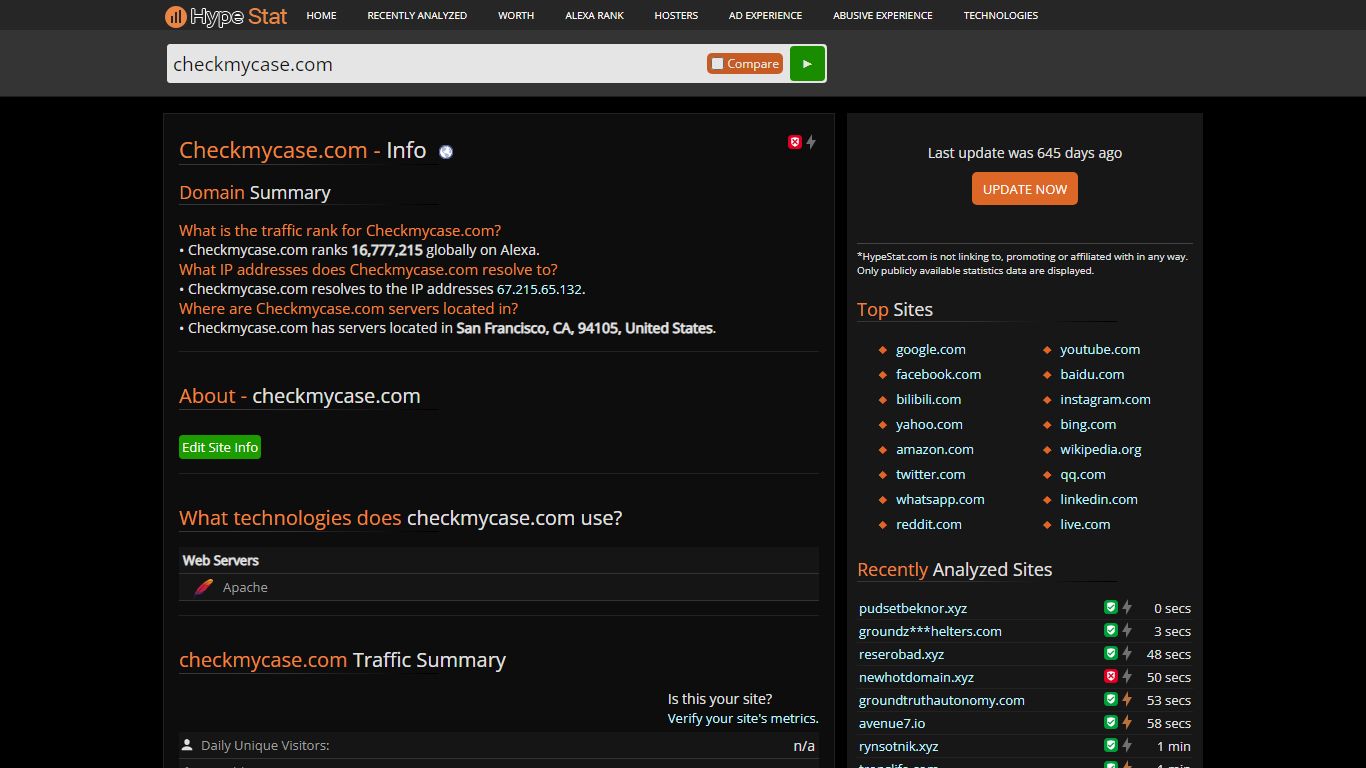1366x768 pixels.
Task: Click green shield icon for groundtruthautonomy.com
Action: 1110,699
